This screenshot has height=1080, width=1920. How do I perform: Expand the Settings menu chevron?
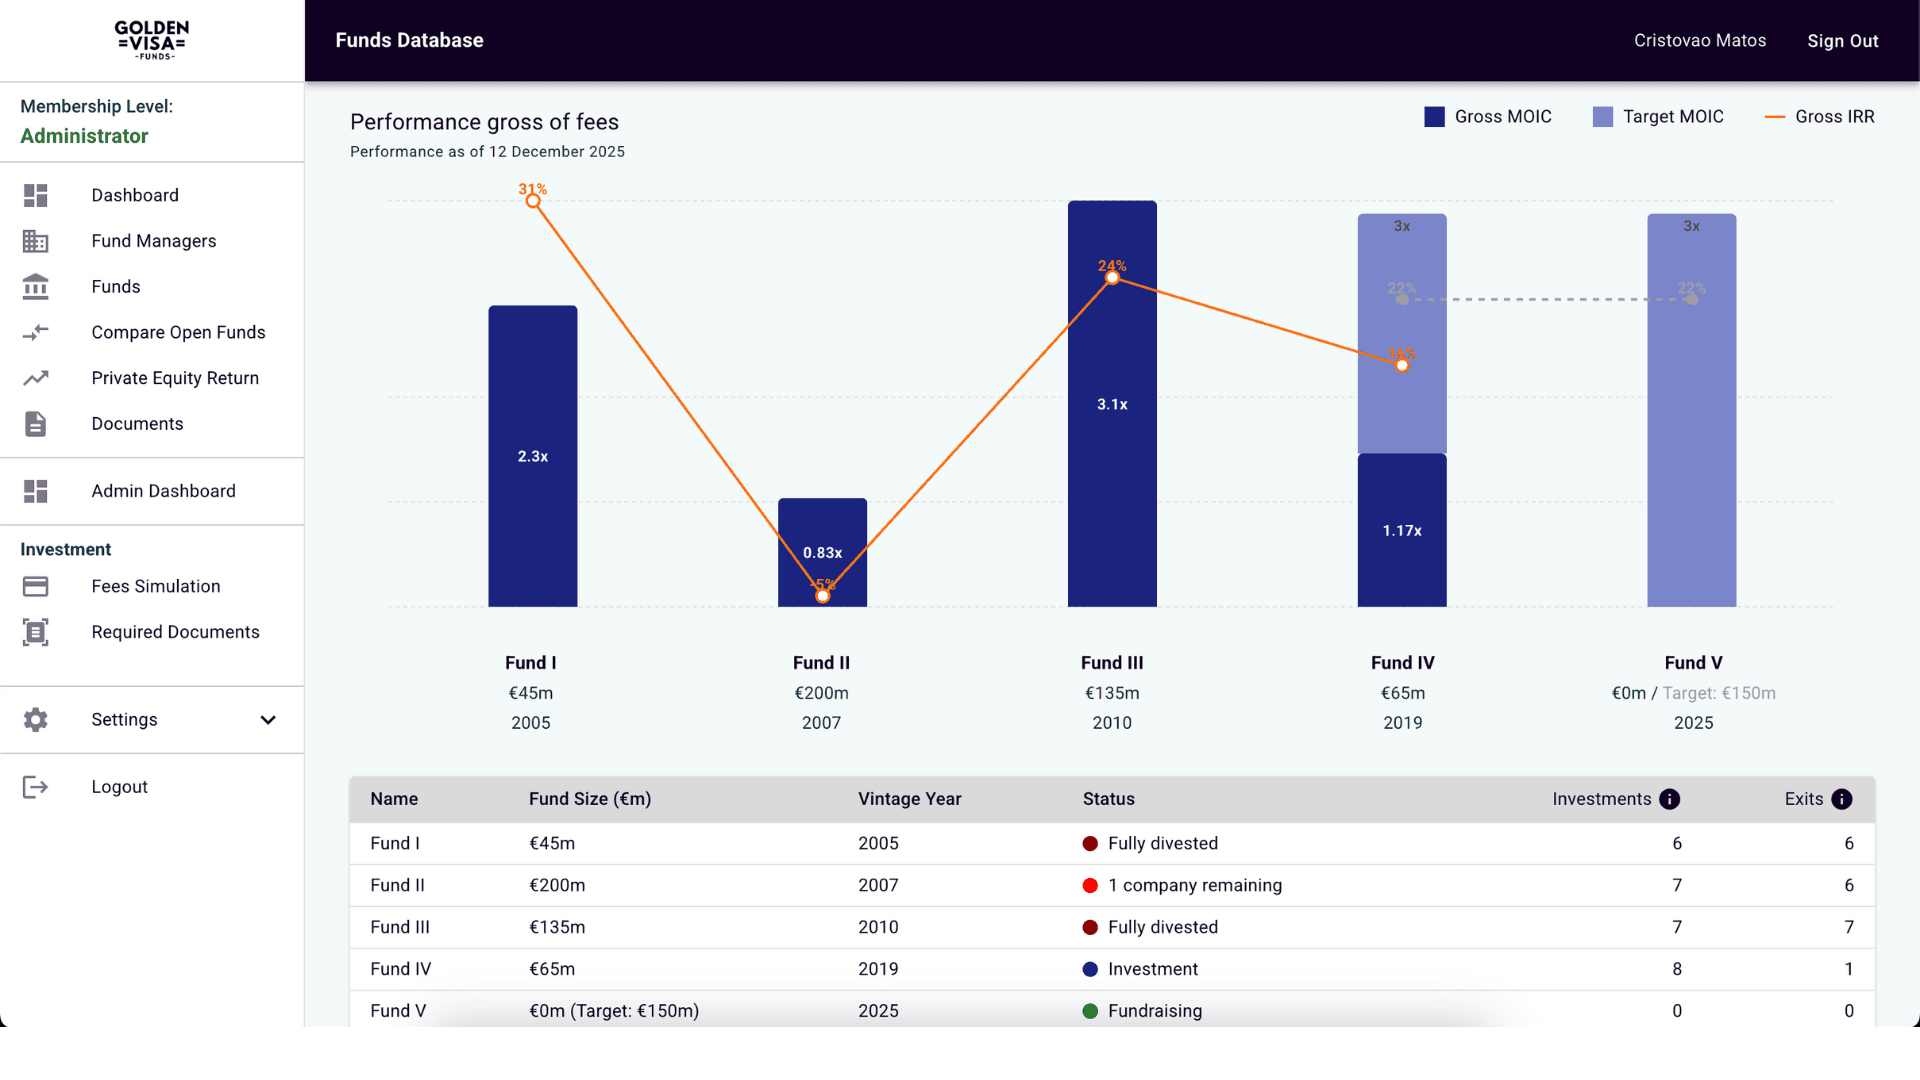(x=268, y=720)
